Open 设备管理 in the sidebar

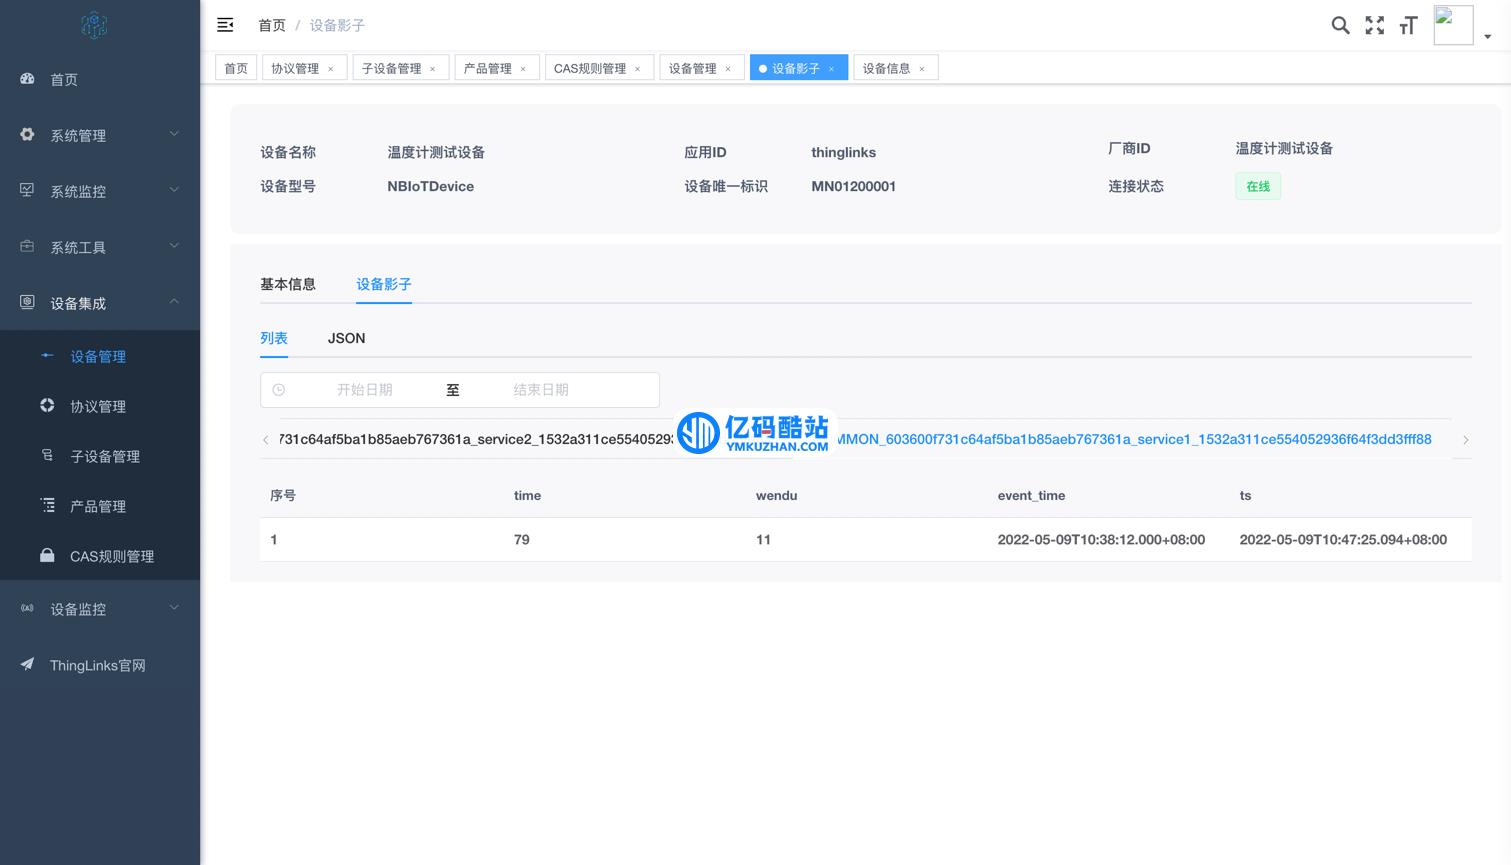click(x=100, y=356)
